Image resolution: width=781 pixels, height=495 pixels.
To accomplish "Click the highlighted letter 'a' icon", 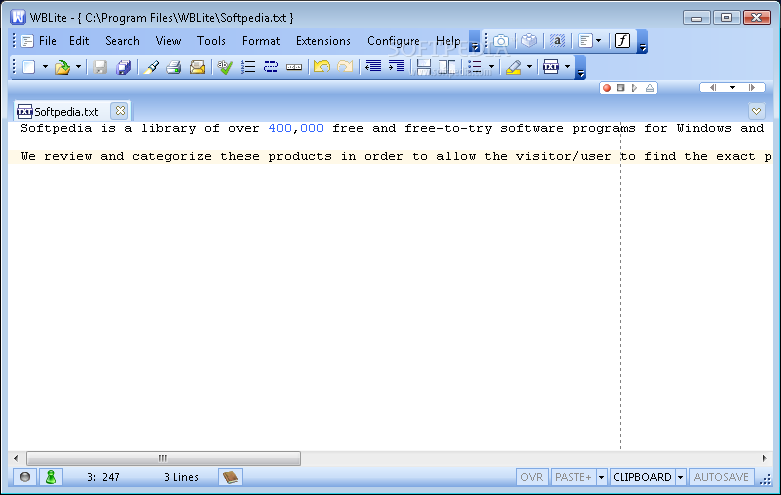I will pyautogui.click(x=557, y=41).
